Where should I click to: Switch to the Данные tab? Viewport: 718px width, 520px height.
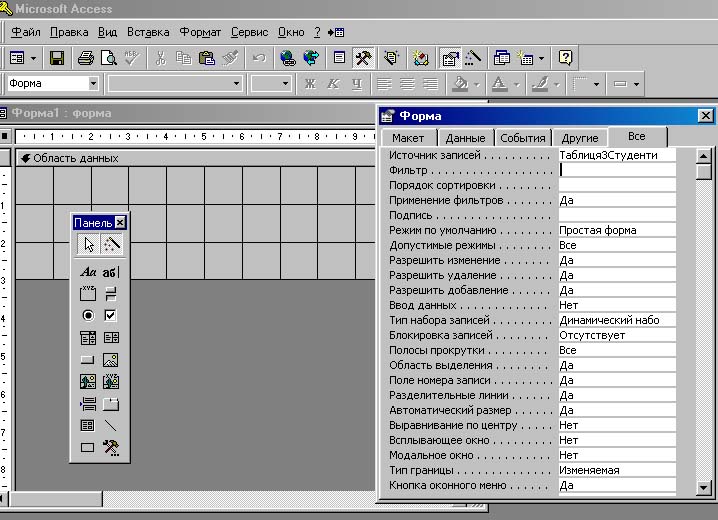465,138
